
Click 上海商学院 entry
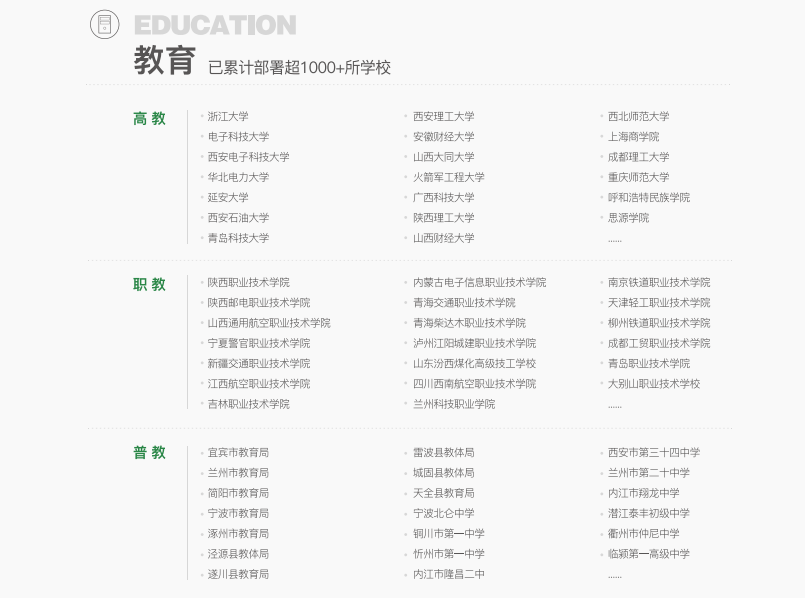tap(634, 137)
